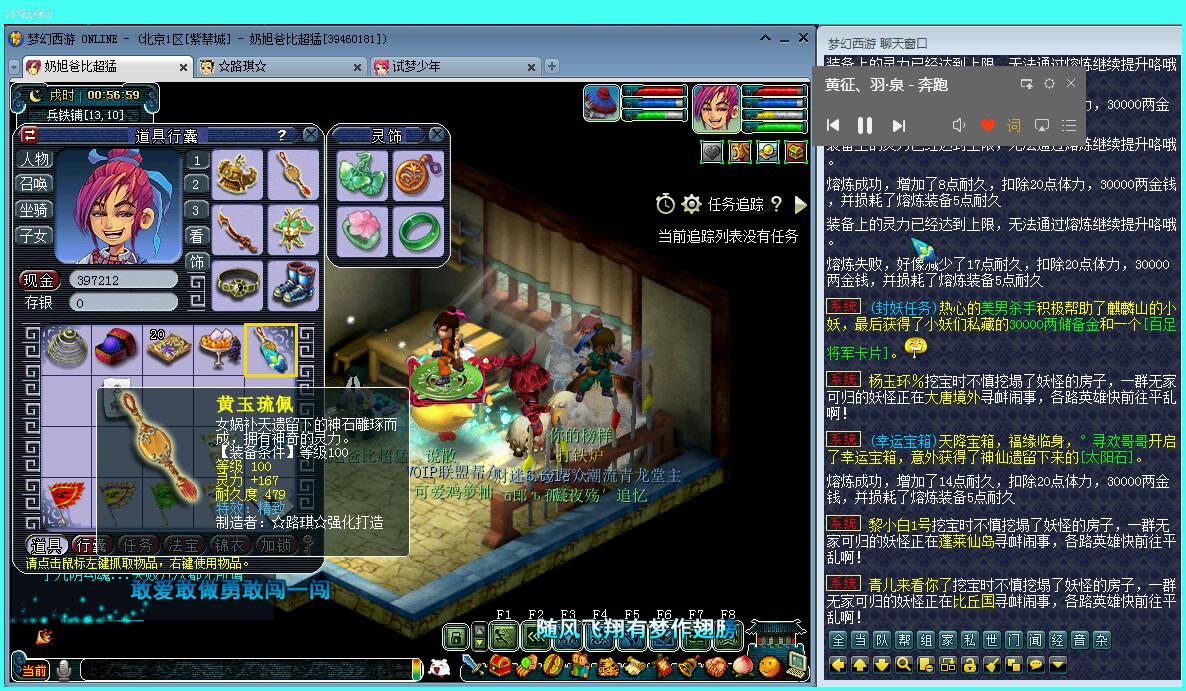Open the music player playlist menu
Image resolution: width=1186 pixels, height=691 pixels.
point(1069,125)
